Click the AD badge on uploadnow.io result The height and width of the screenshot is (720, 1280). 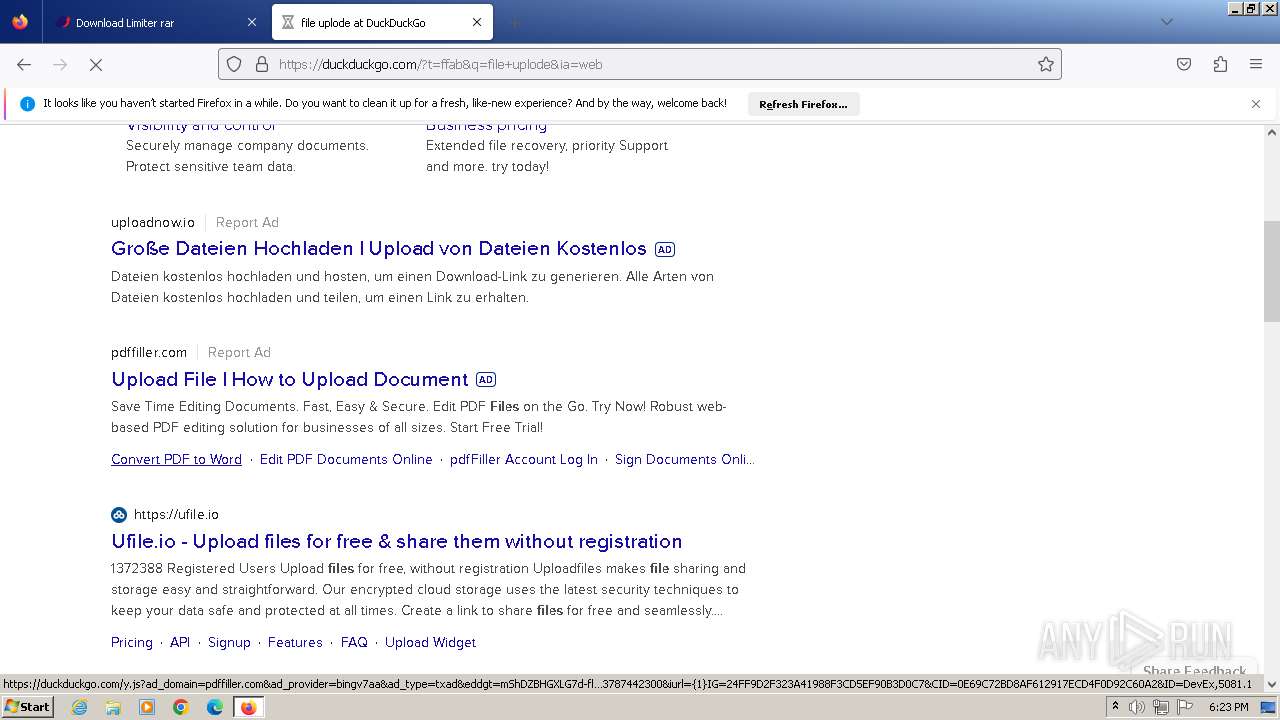pos(664,249)
